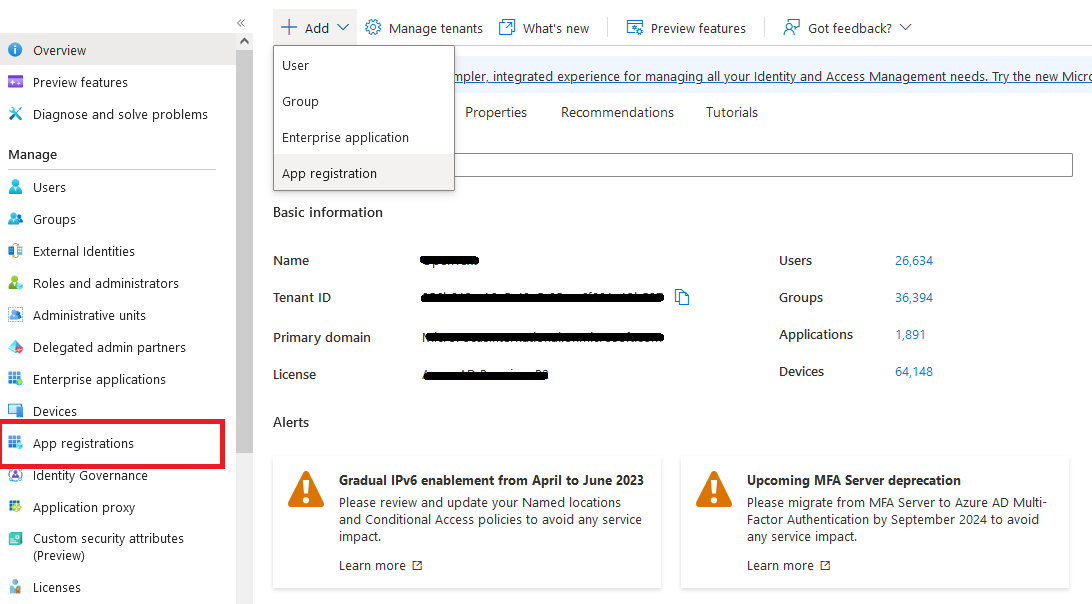Click the integrated experience banner link

click(773, 77)
